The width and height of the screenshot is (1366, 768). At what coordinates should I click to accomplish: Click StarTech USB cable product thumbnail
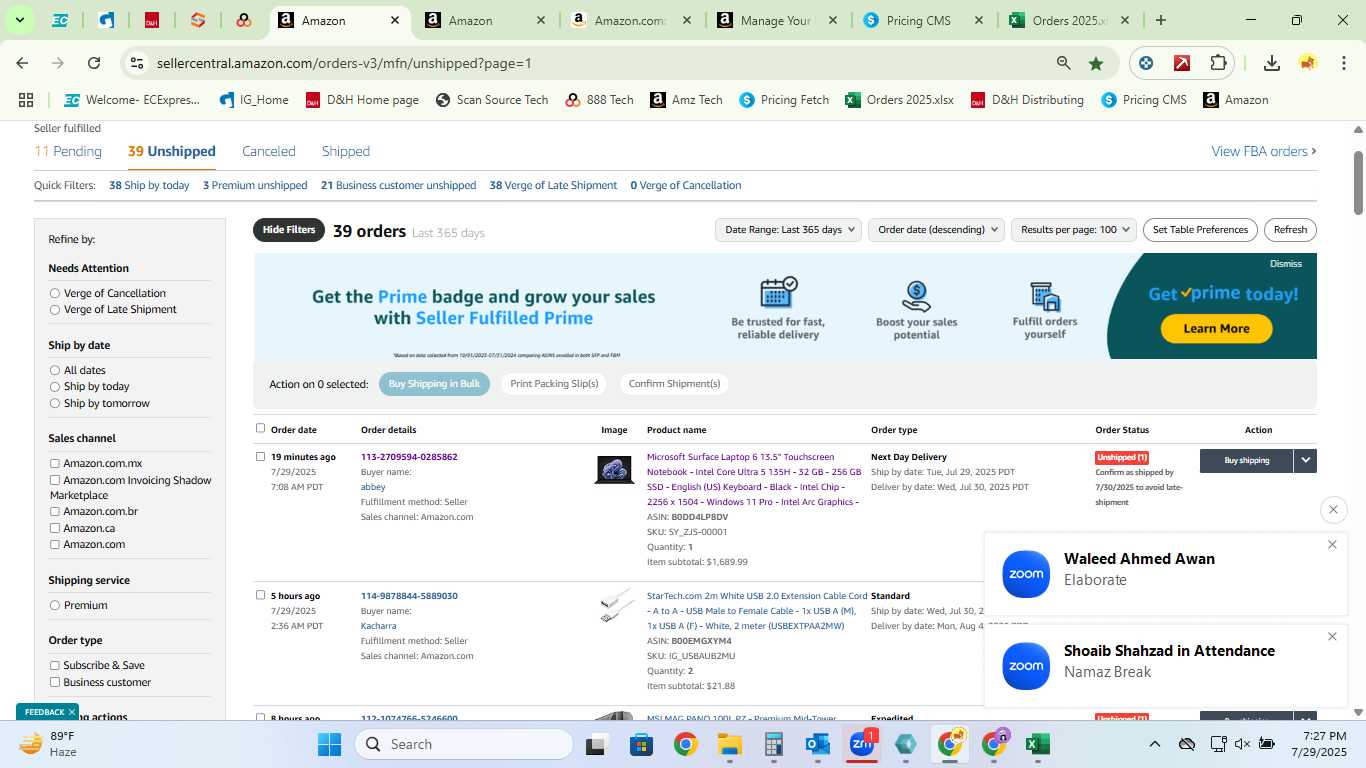pos(616,605)
